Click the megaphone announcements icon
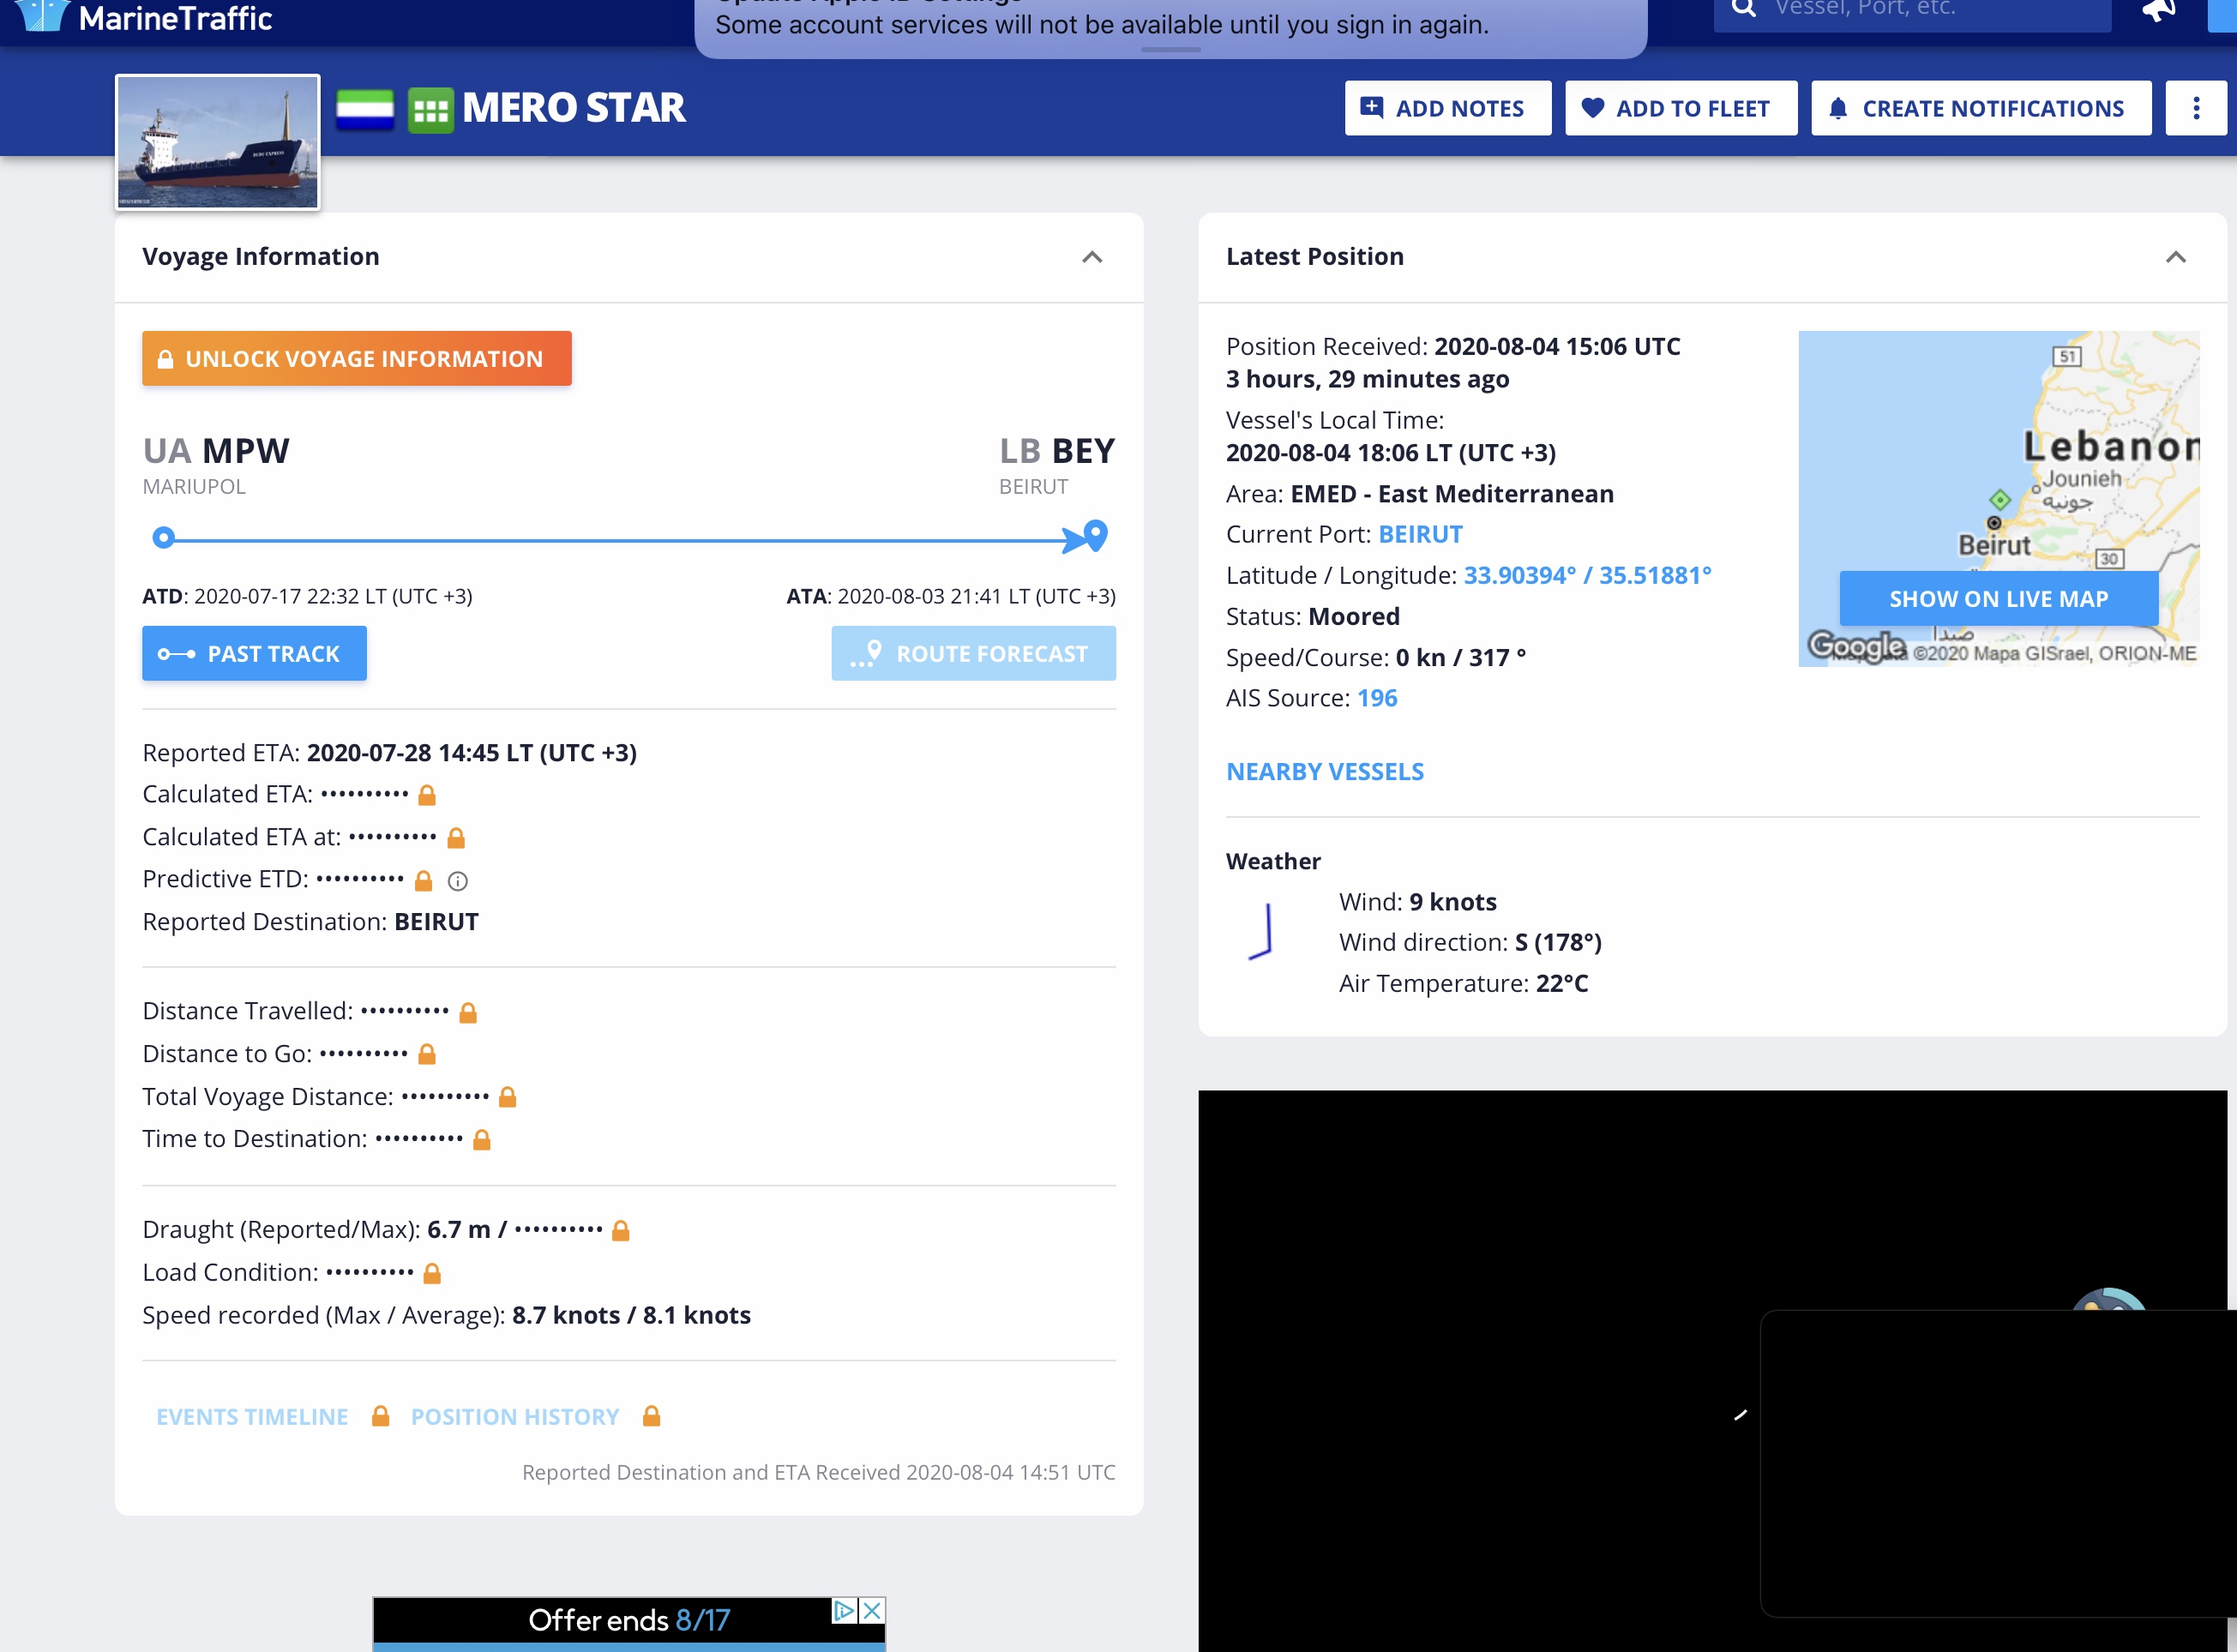The width and height of the screenshot is (2237, 1652). click(x=2158, y=10)
